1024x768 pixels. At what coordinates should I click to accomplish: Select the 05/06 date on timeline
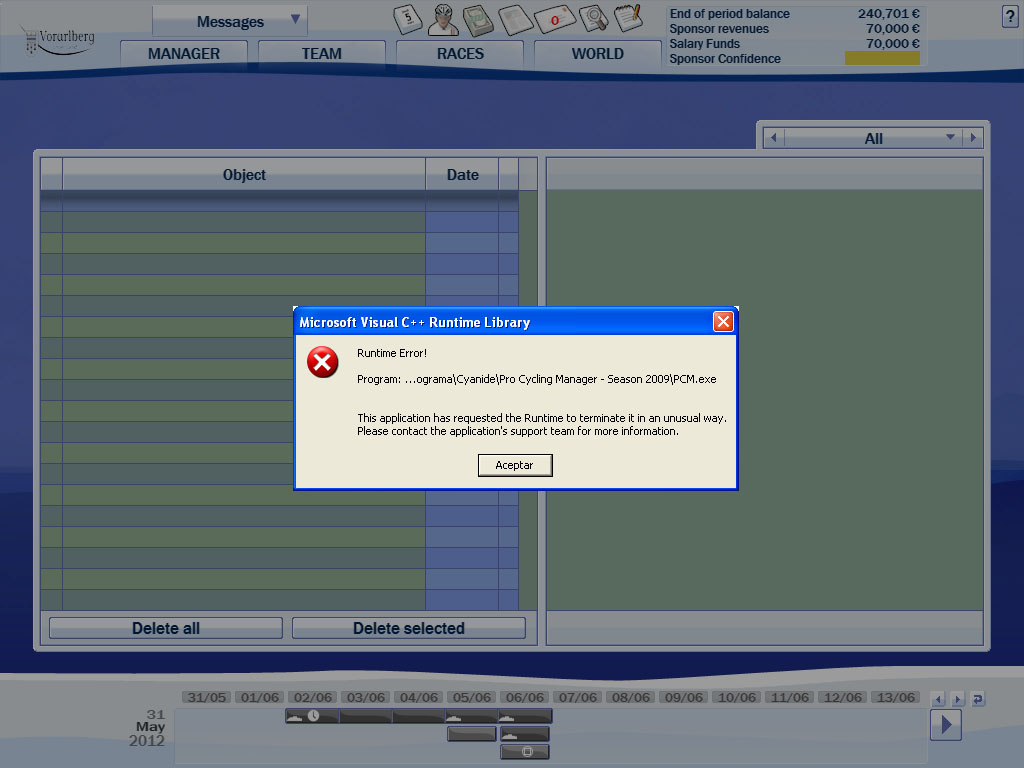point(471,697)
